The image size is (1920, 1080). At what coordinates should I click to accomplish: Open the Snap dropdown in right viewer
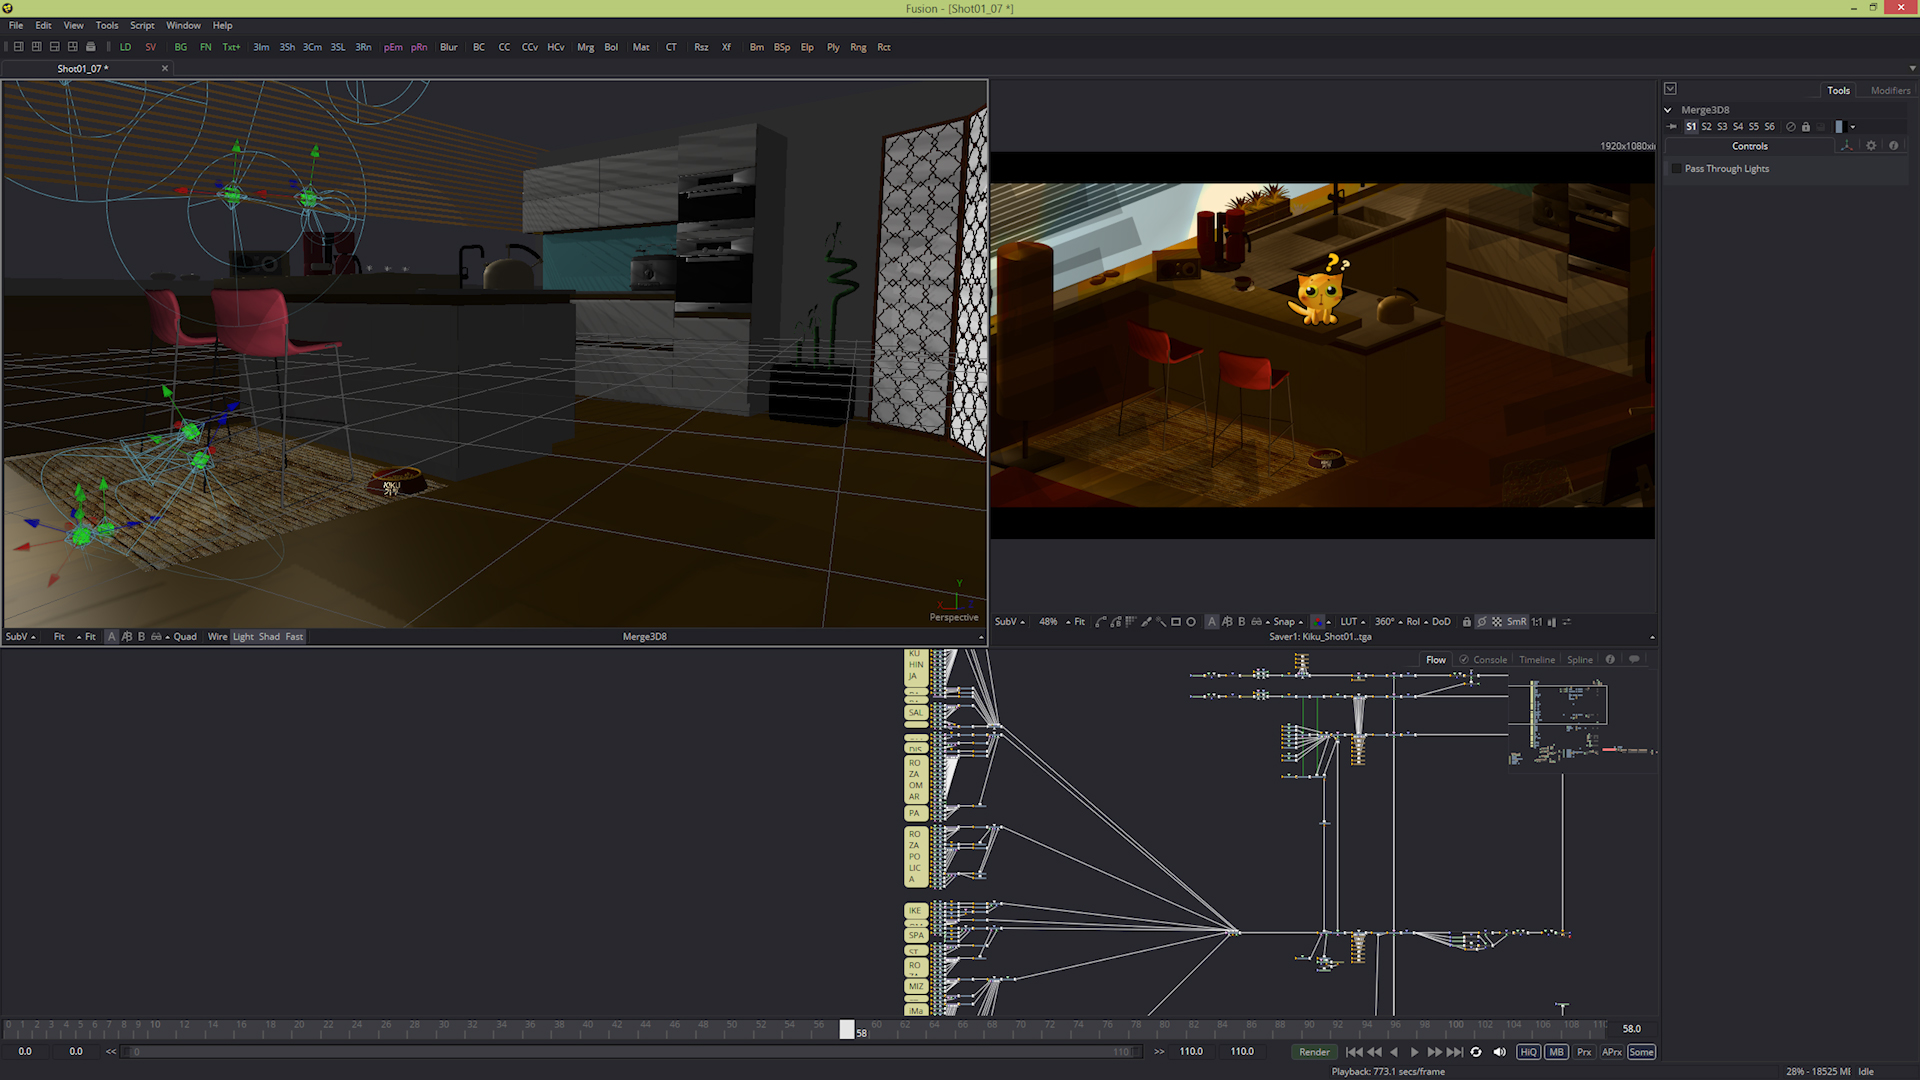[x=1288, y=622]
